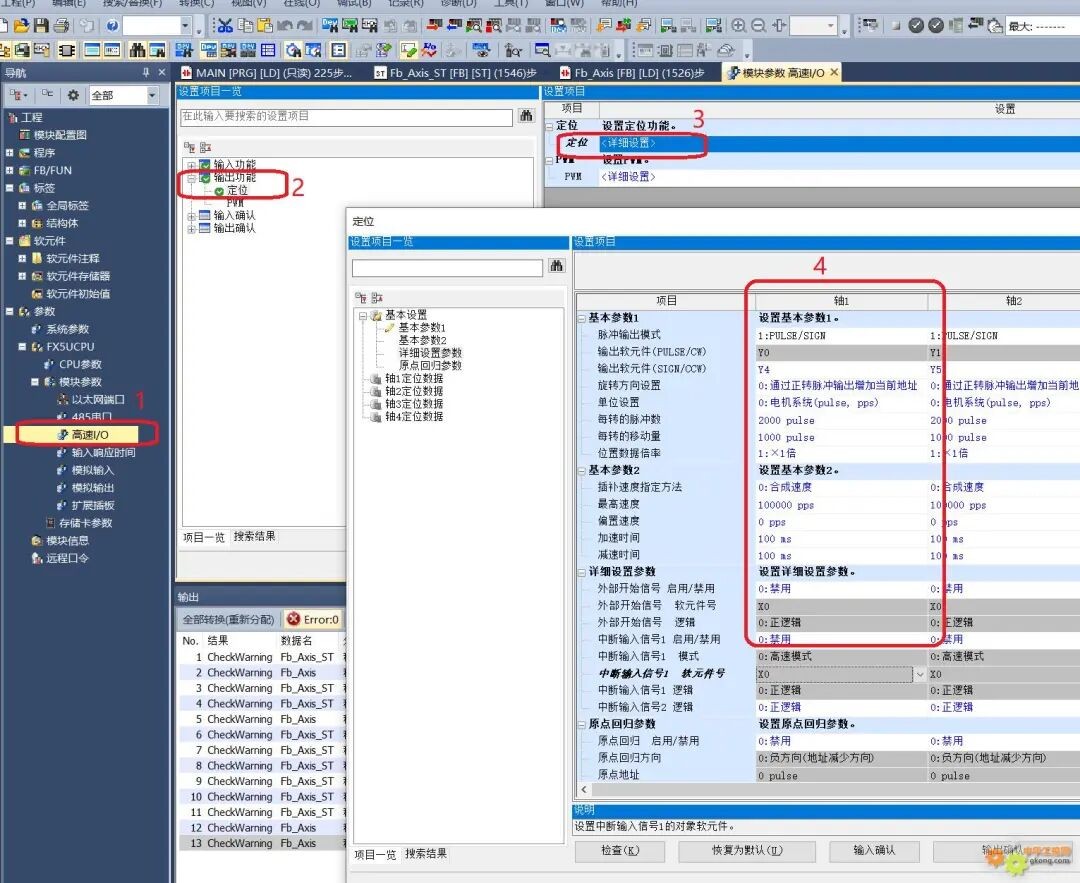This screenshot has width=1080, height=883.
Task: Click binoculars icon in 定位 dialog
Action: [x=557, y=267]
